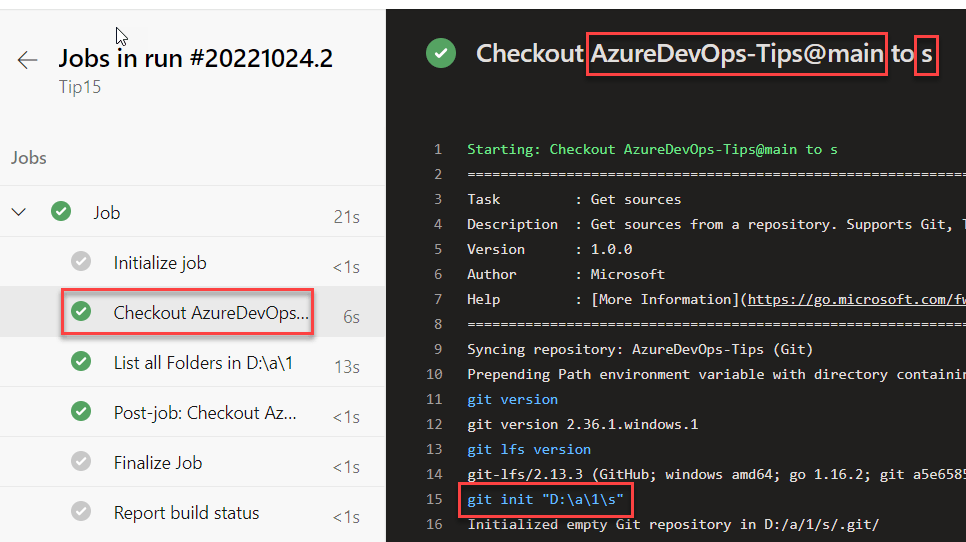
Task: Click the 6s duration of Checkout step
Action: click(351, 317)
